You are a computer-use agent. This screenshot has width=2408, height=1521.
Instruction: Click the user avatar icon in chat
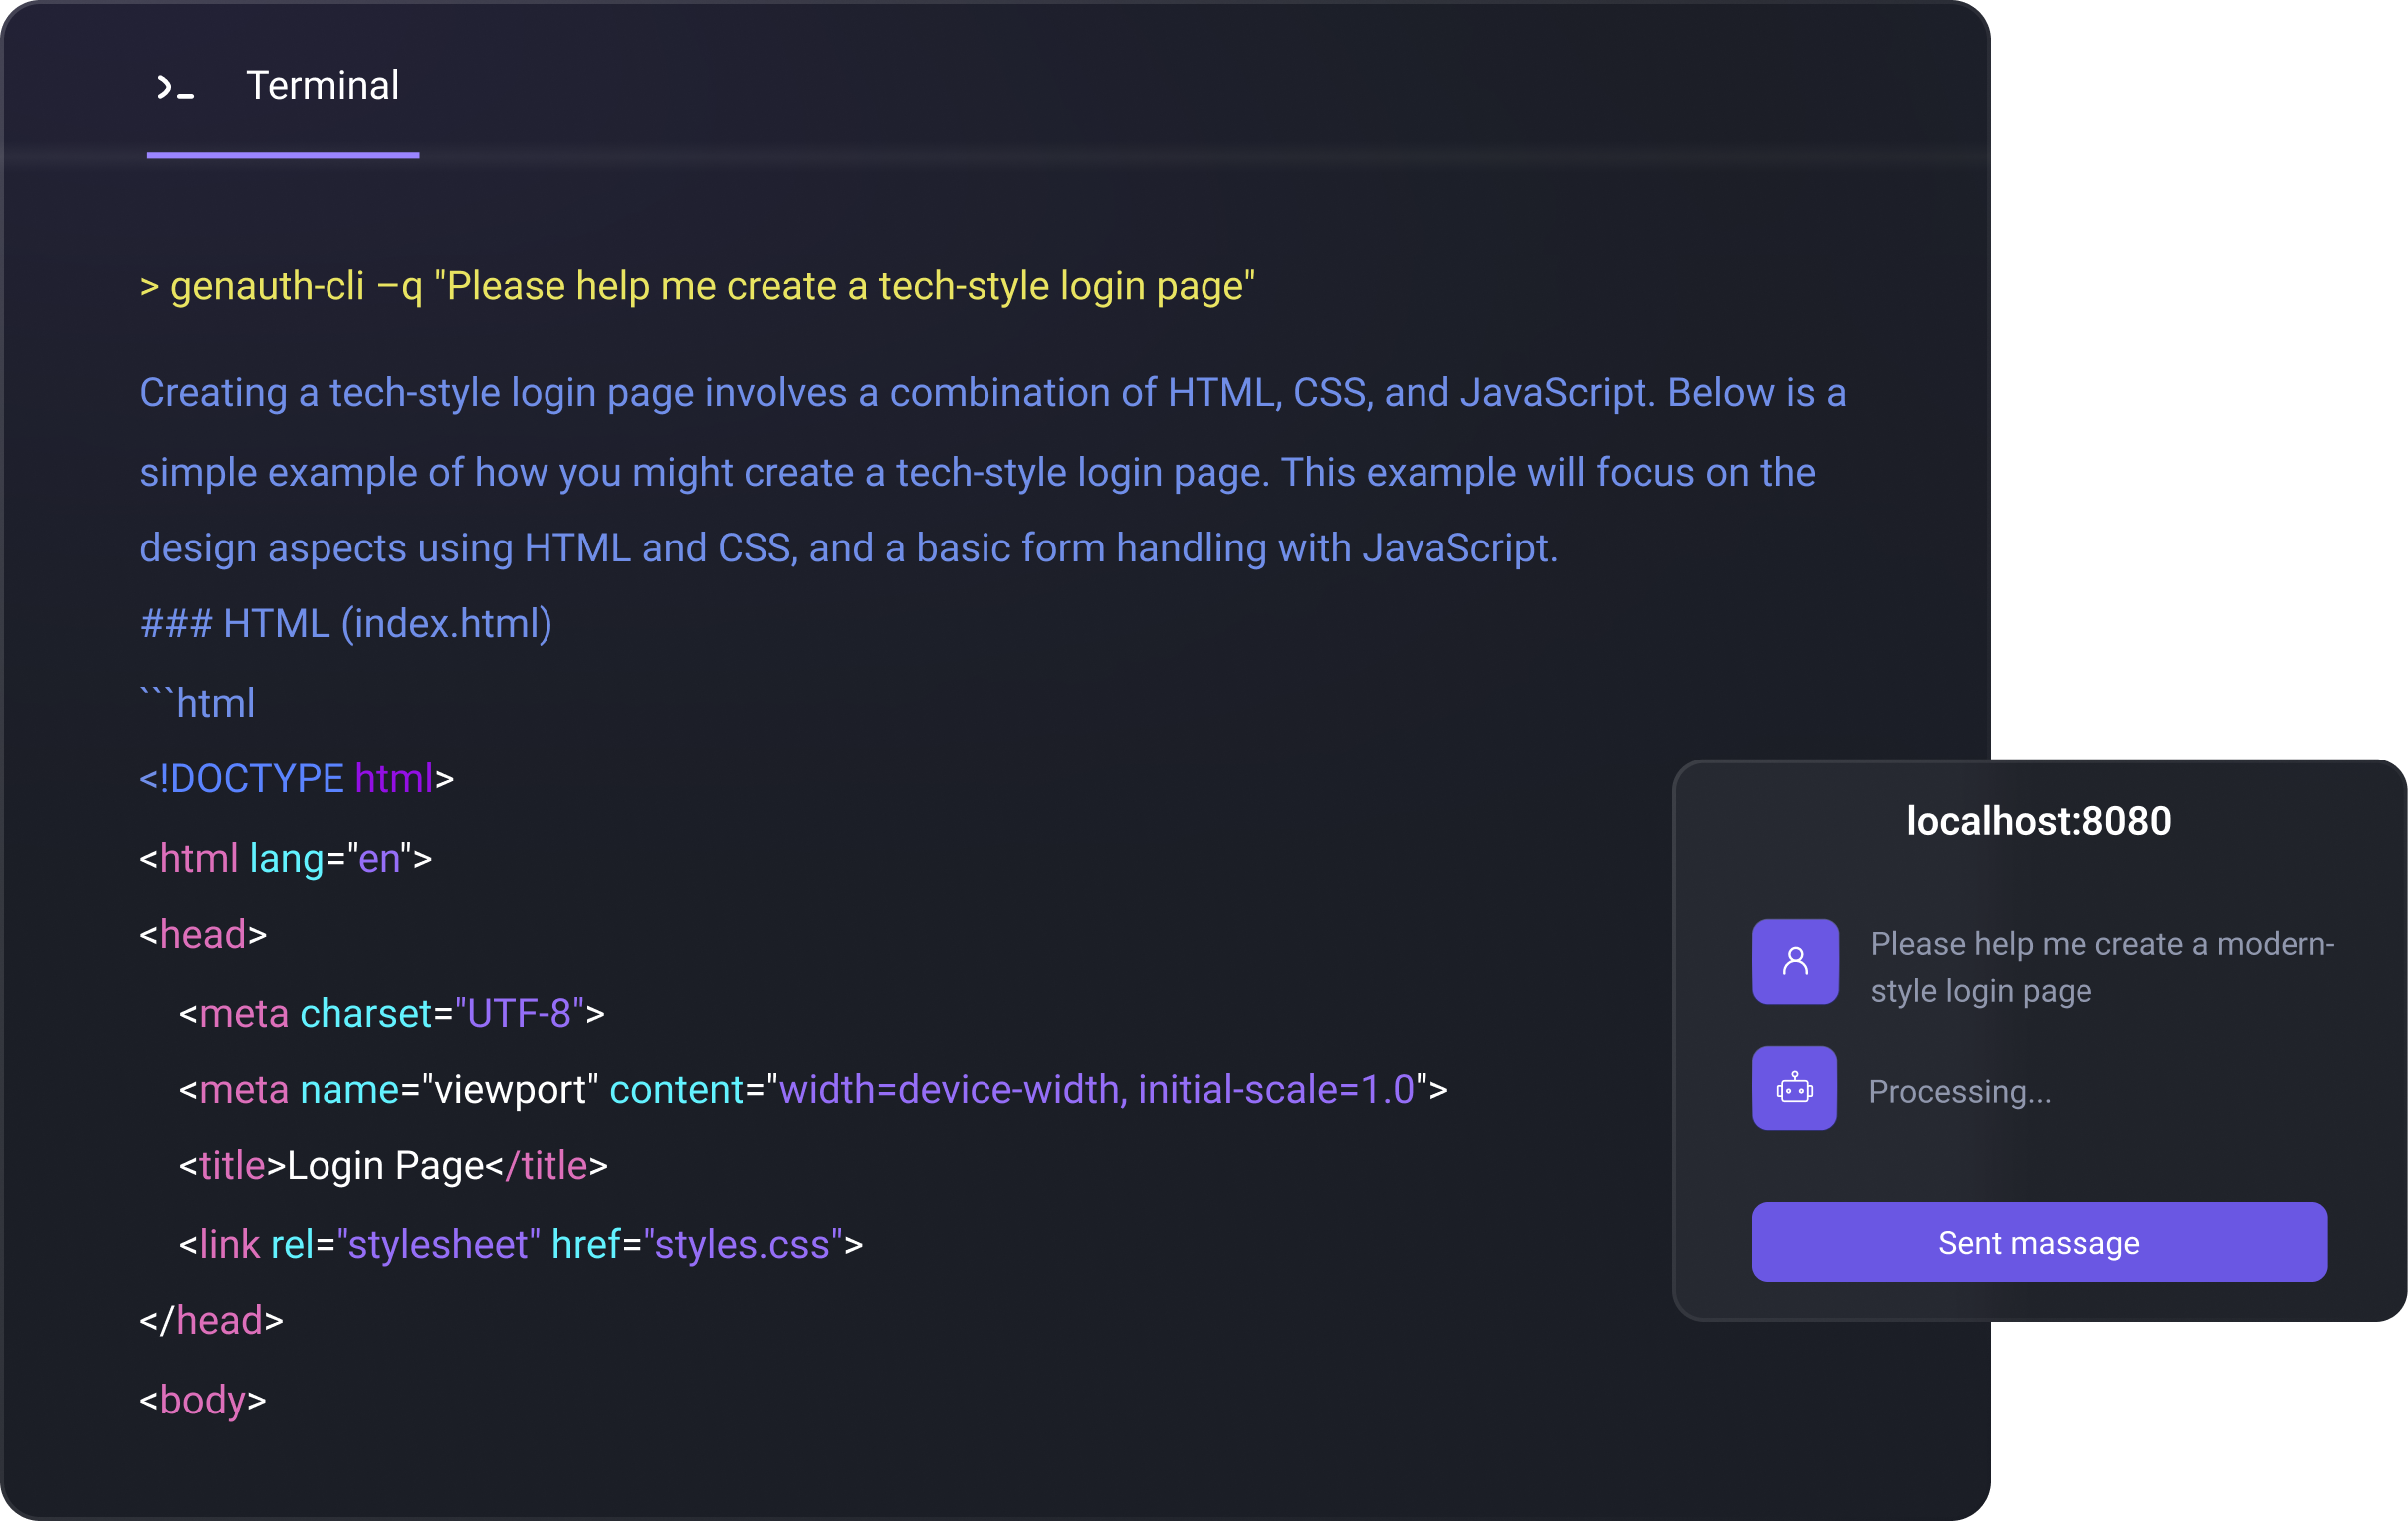click(1795, 961)
